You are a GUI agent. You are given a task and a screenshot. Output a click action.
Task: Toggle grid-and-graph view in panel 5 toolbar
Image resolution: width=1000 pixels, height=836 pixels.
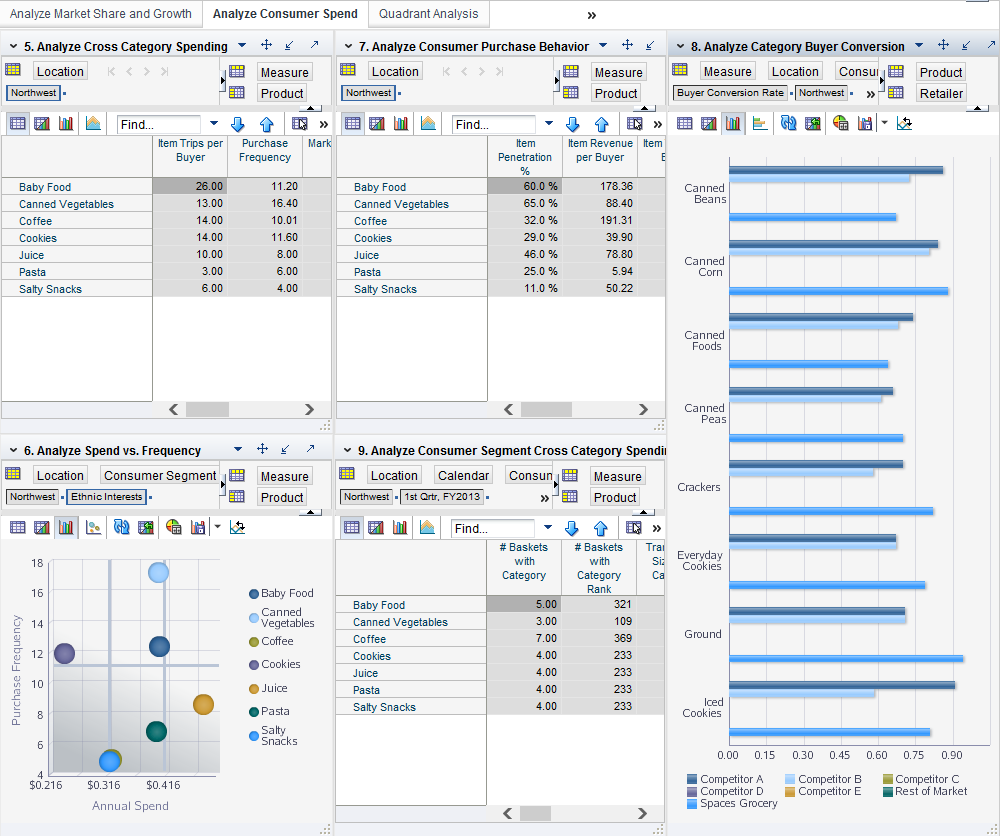coord(42,123)
